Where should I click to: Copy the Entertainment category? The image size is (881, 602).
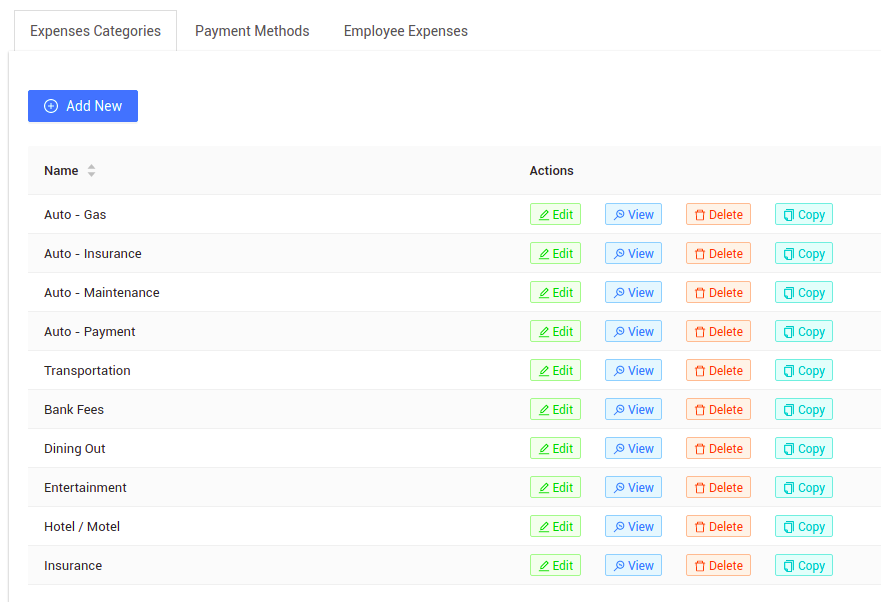pos(804,487)
